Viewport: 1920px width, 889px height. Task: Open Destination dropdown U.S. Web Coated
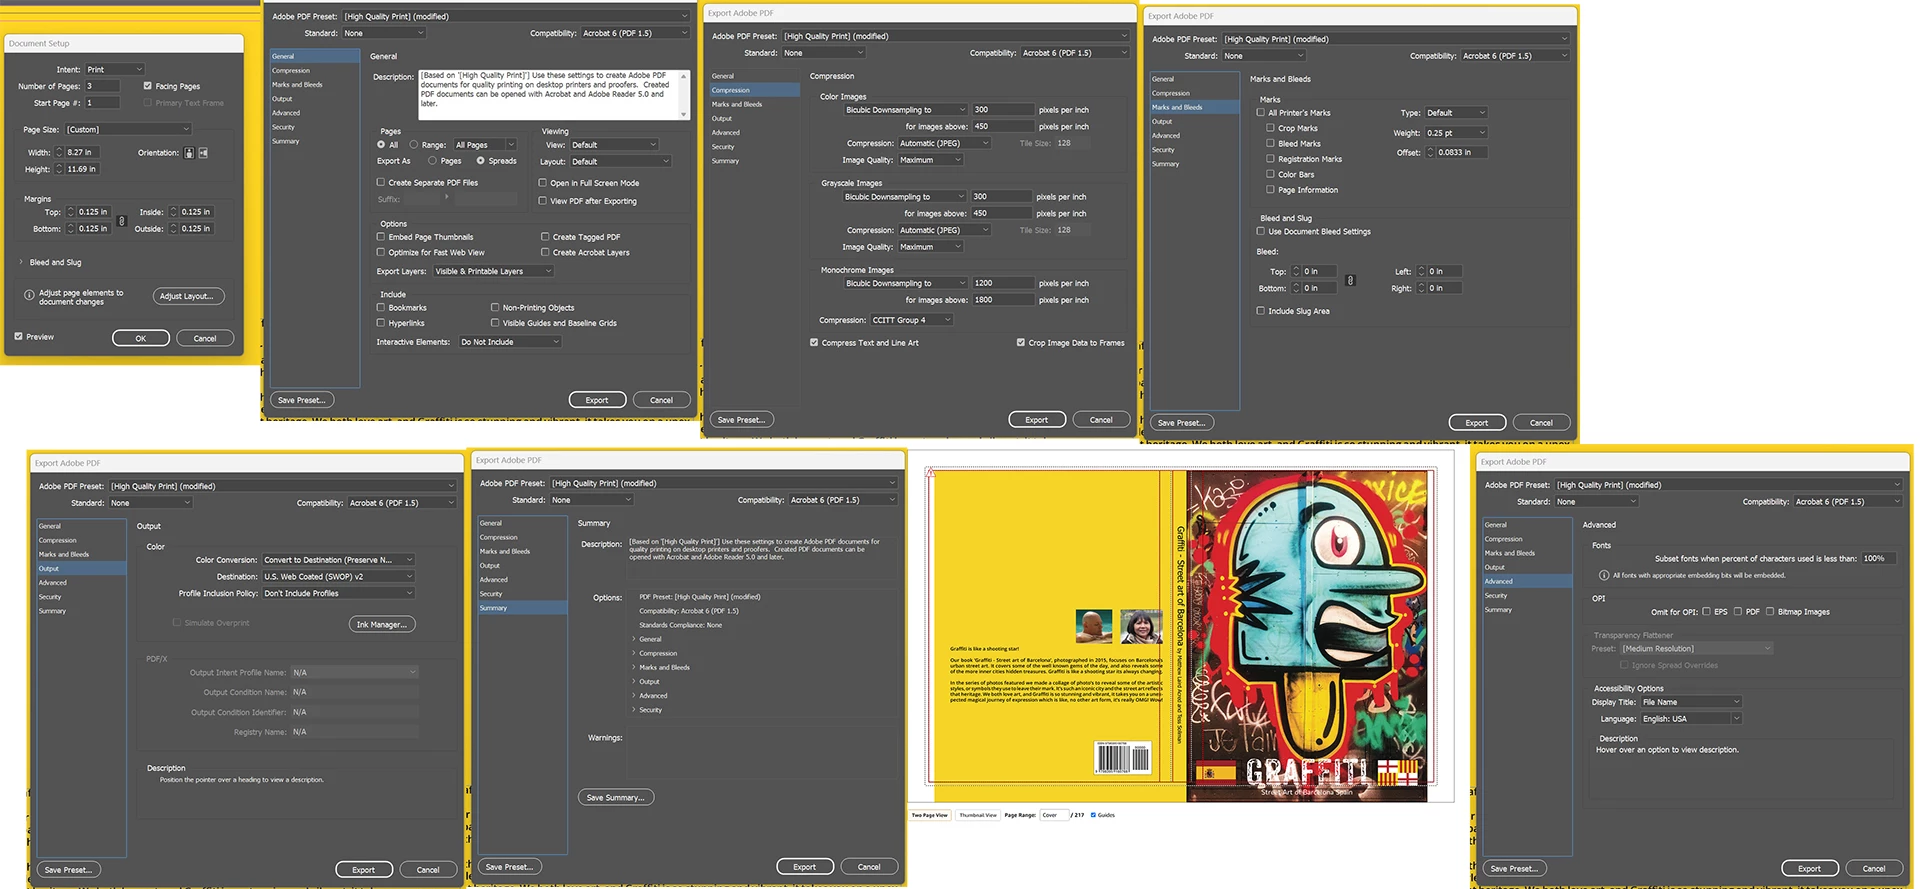[x=339, y=577]
